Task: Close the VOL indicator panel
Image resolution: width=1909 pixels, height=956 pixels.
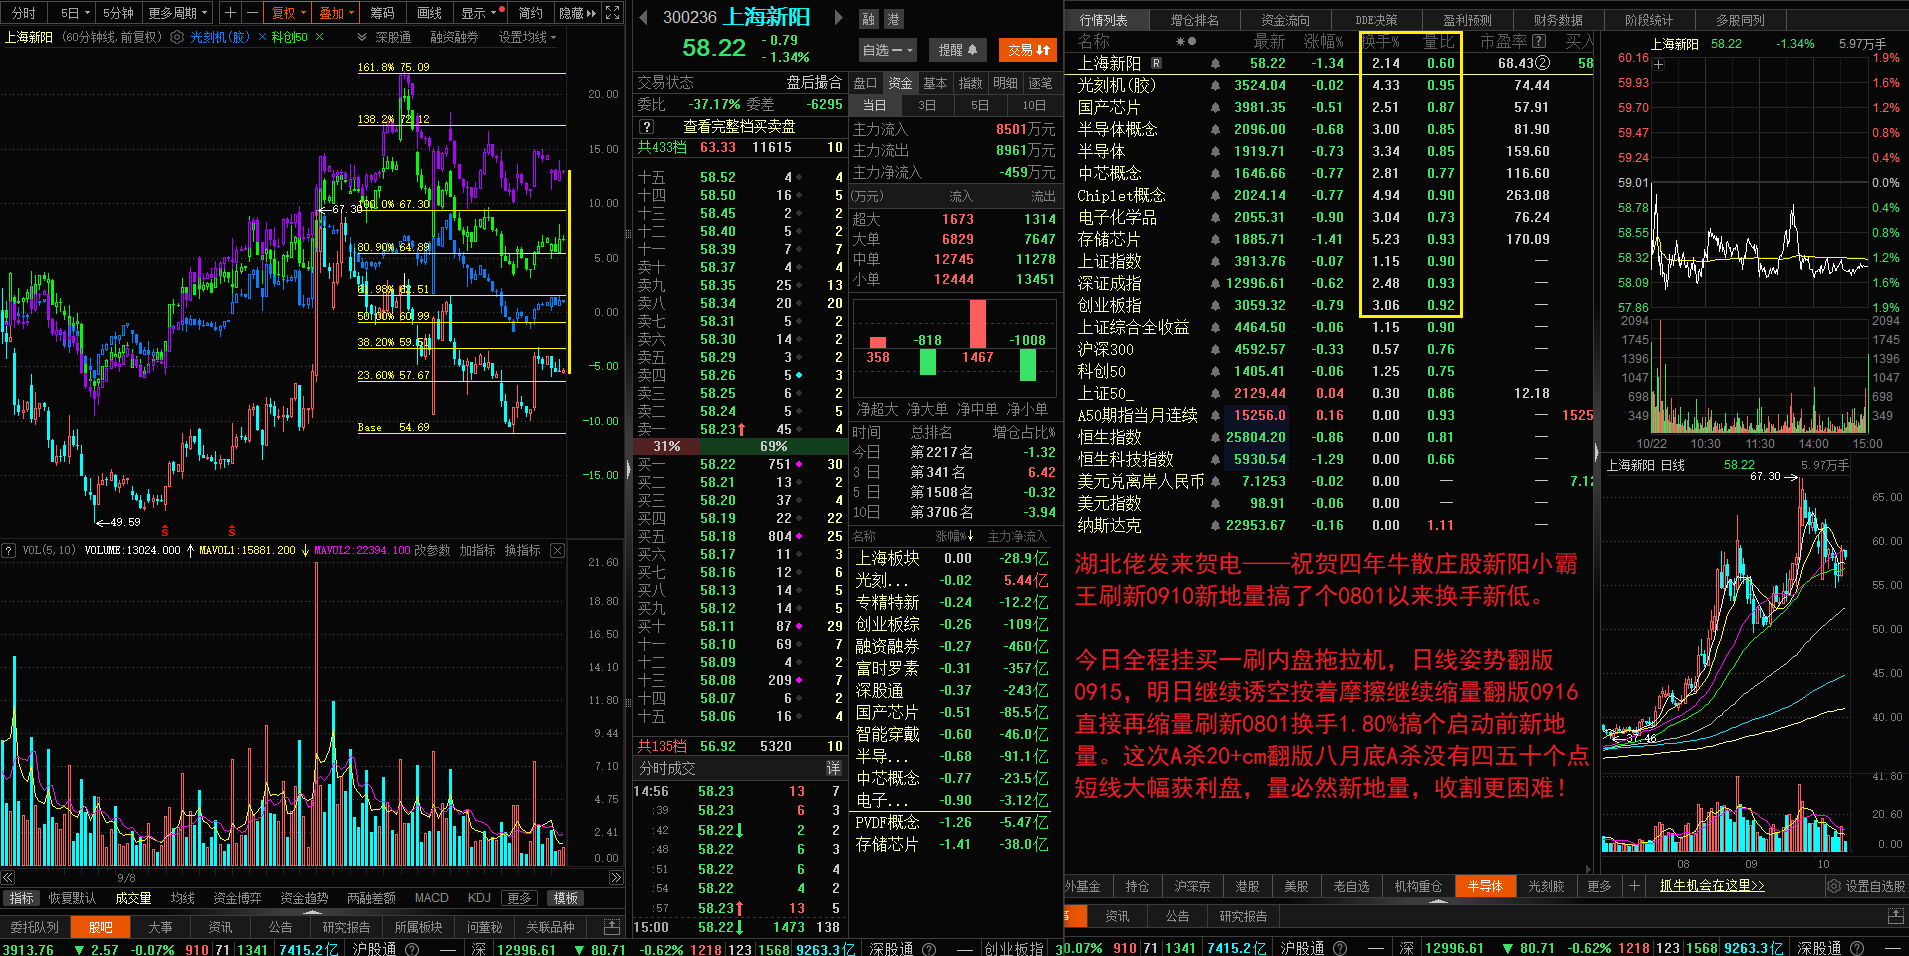Action: click(558, 550)
